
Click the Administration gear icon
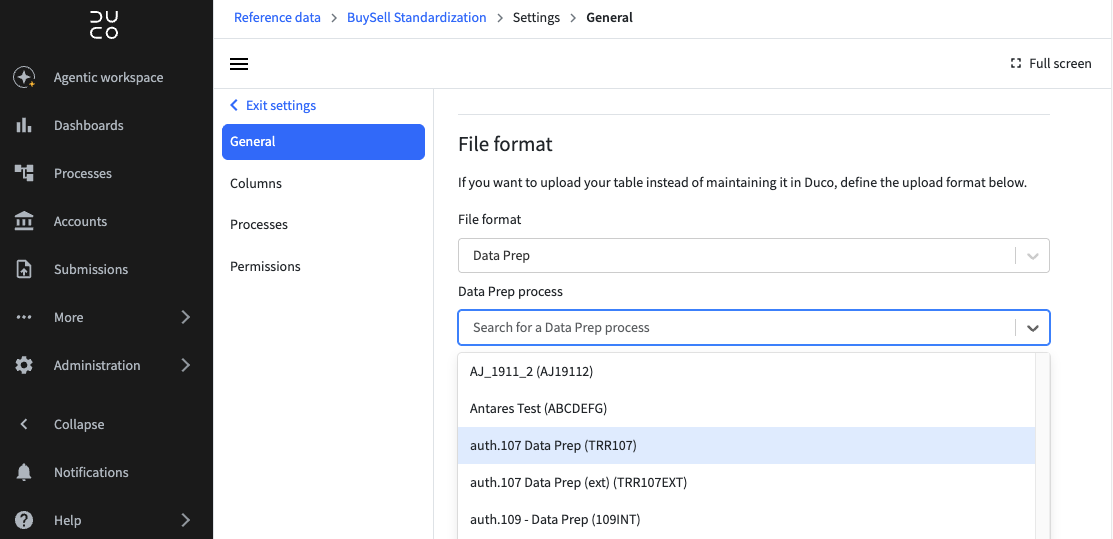24,365
